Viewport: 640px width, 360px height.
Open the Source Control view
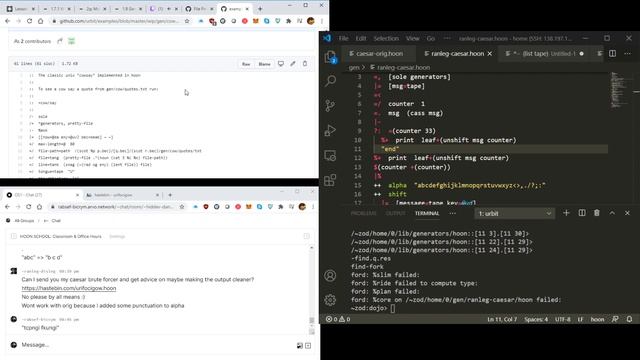pos(330,106)
